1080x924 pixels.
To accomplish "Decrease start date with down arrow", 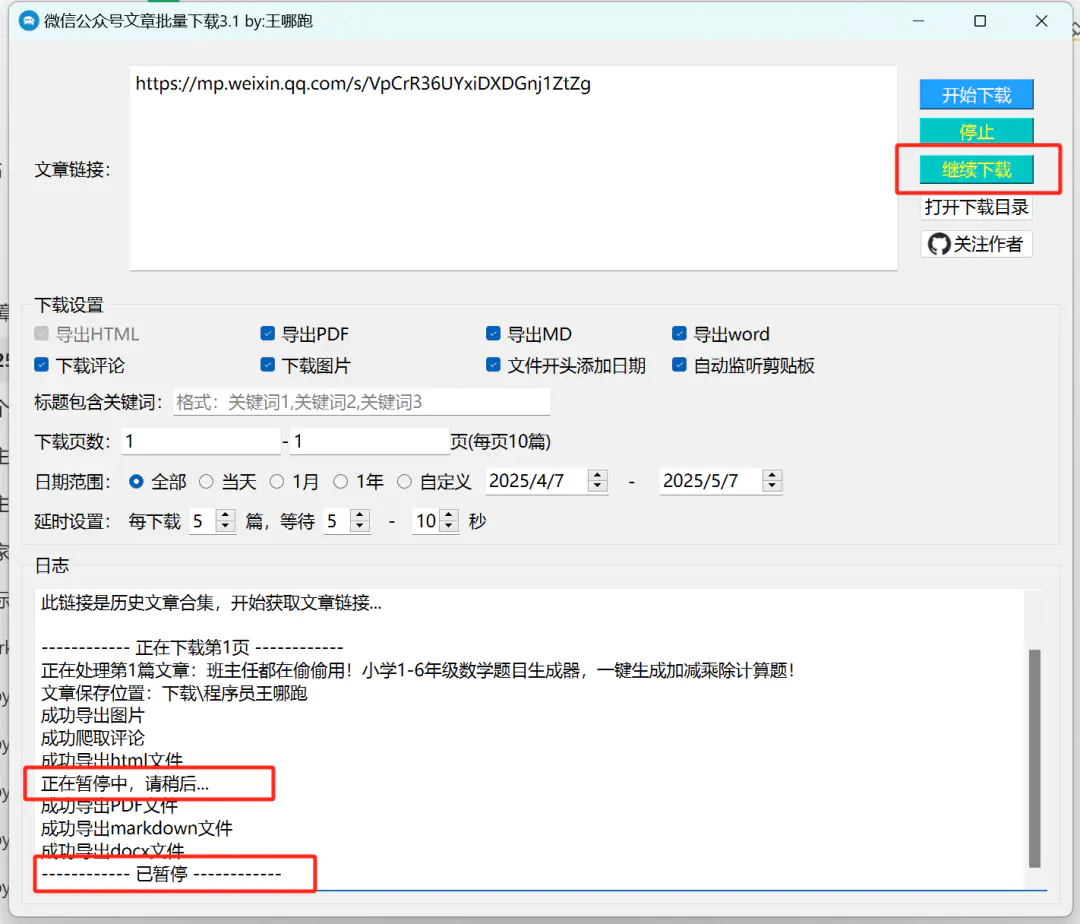I will (x=598, y=487).
